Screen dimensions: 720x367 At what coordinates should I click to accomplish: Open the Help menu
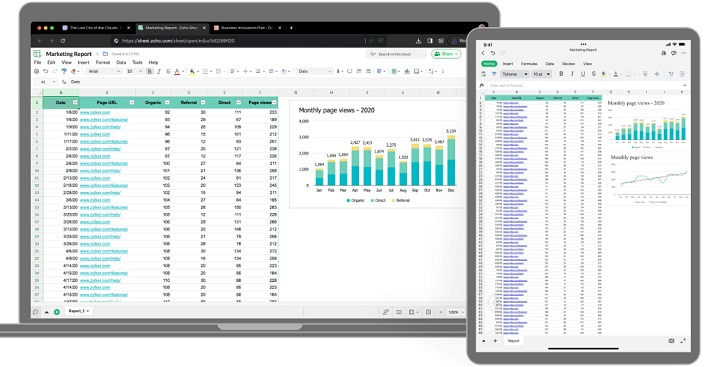(153, 62)
